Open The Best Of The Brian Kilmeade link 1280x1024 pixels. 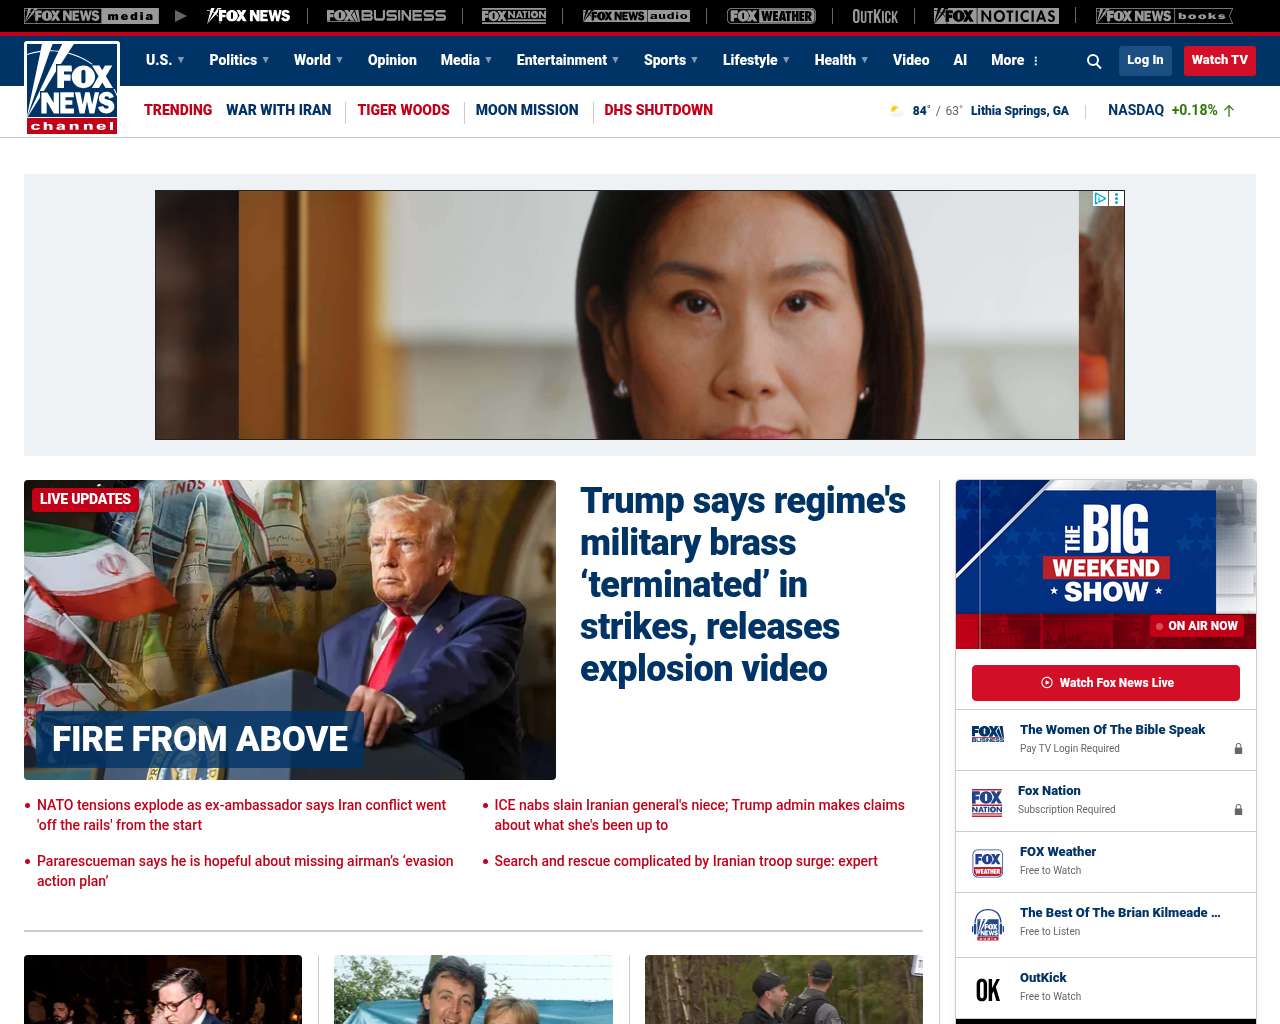click(x=1120, y=913)
